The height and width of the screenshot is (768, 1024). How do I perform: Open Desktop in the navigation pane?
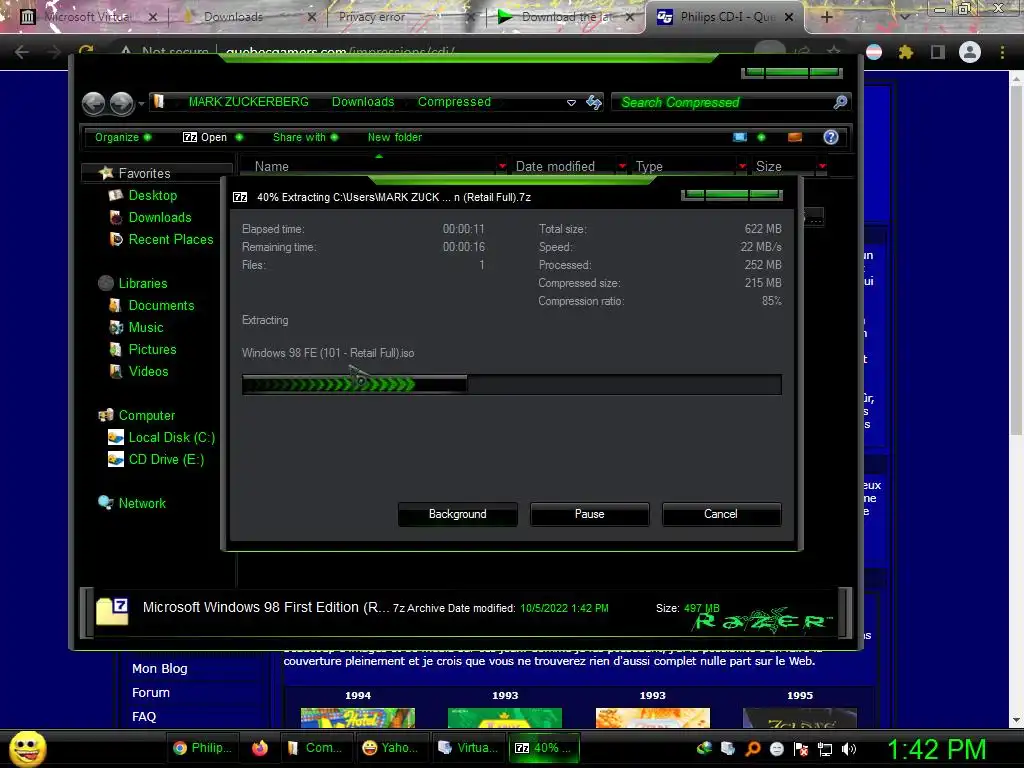point(152,195)
